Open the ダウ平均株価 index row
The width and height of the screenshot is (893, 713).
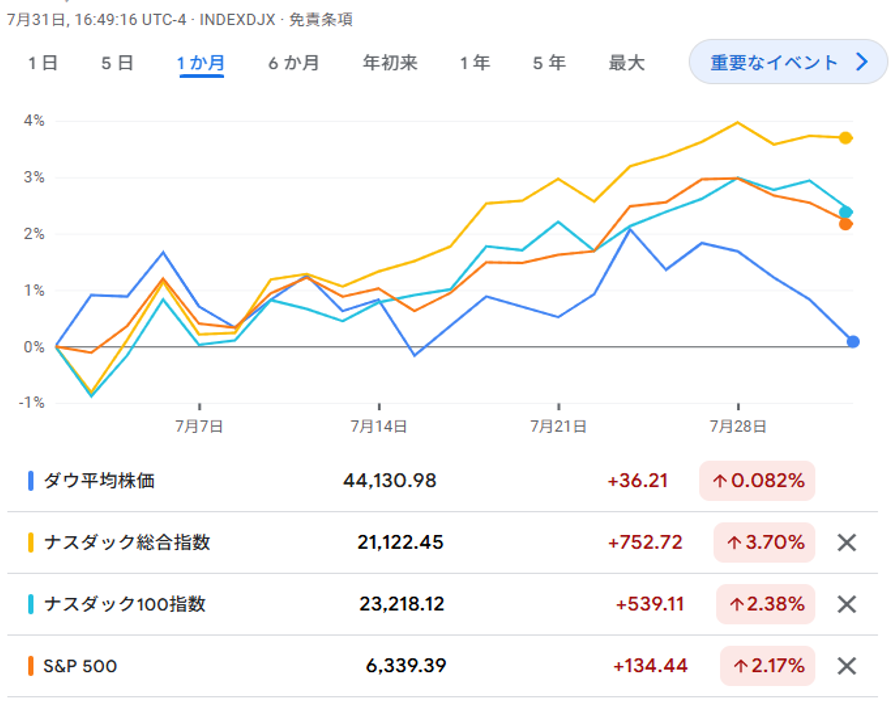[99, 481]
